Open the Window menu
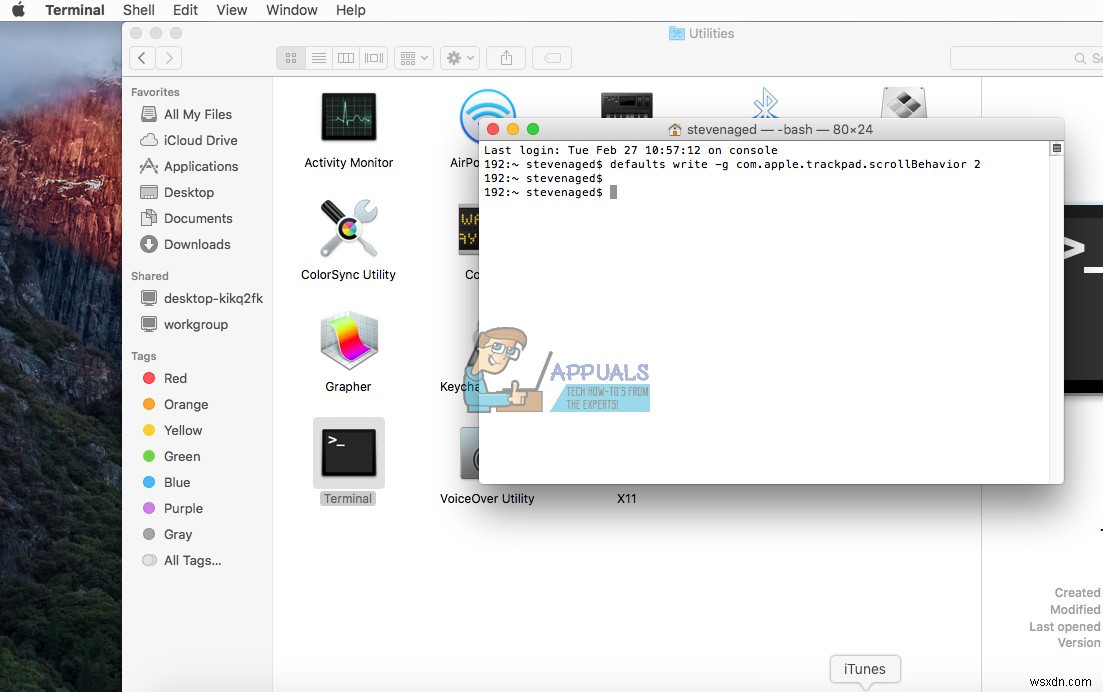Screen dimensions: 1103x692 coord(291,10)
